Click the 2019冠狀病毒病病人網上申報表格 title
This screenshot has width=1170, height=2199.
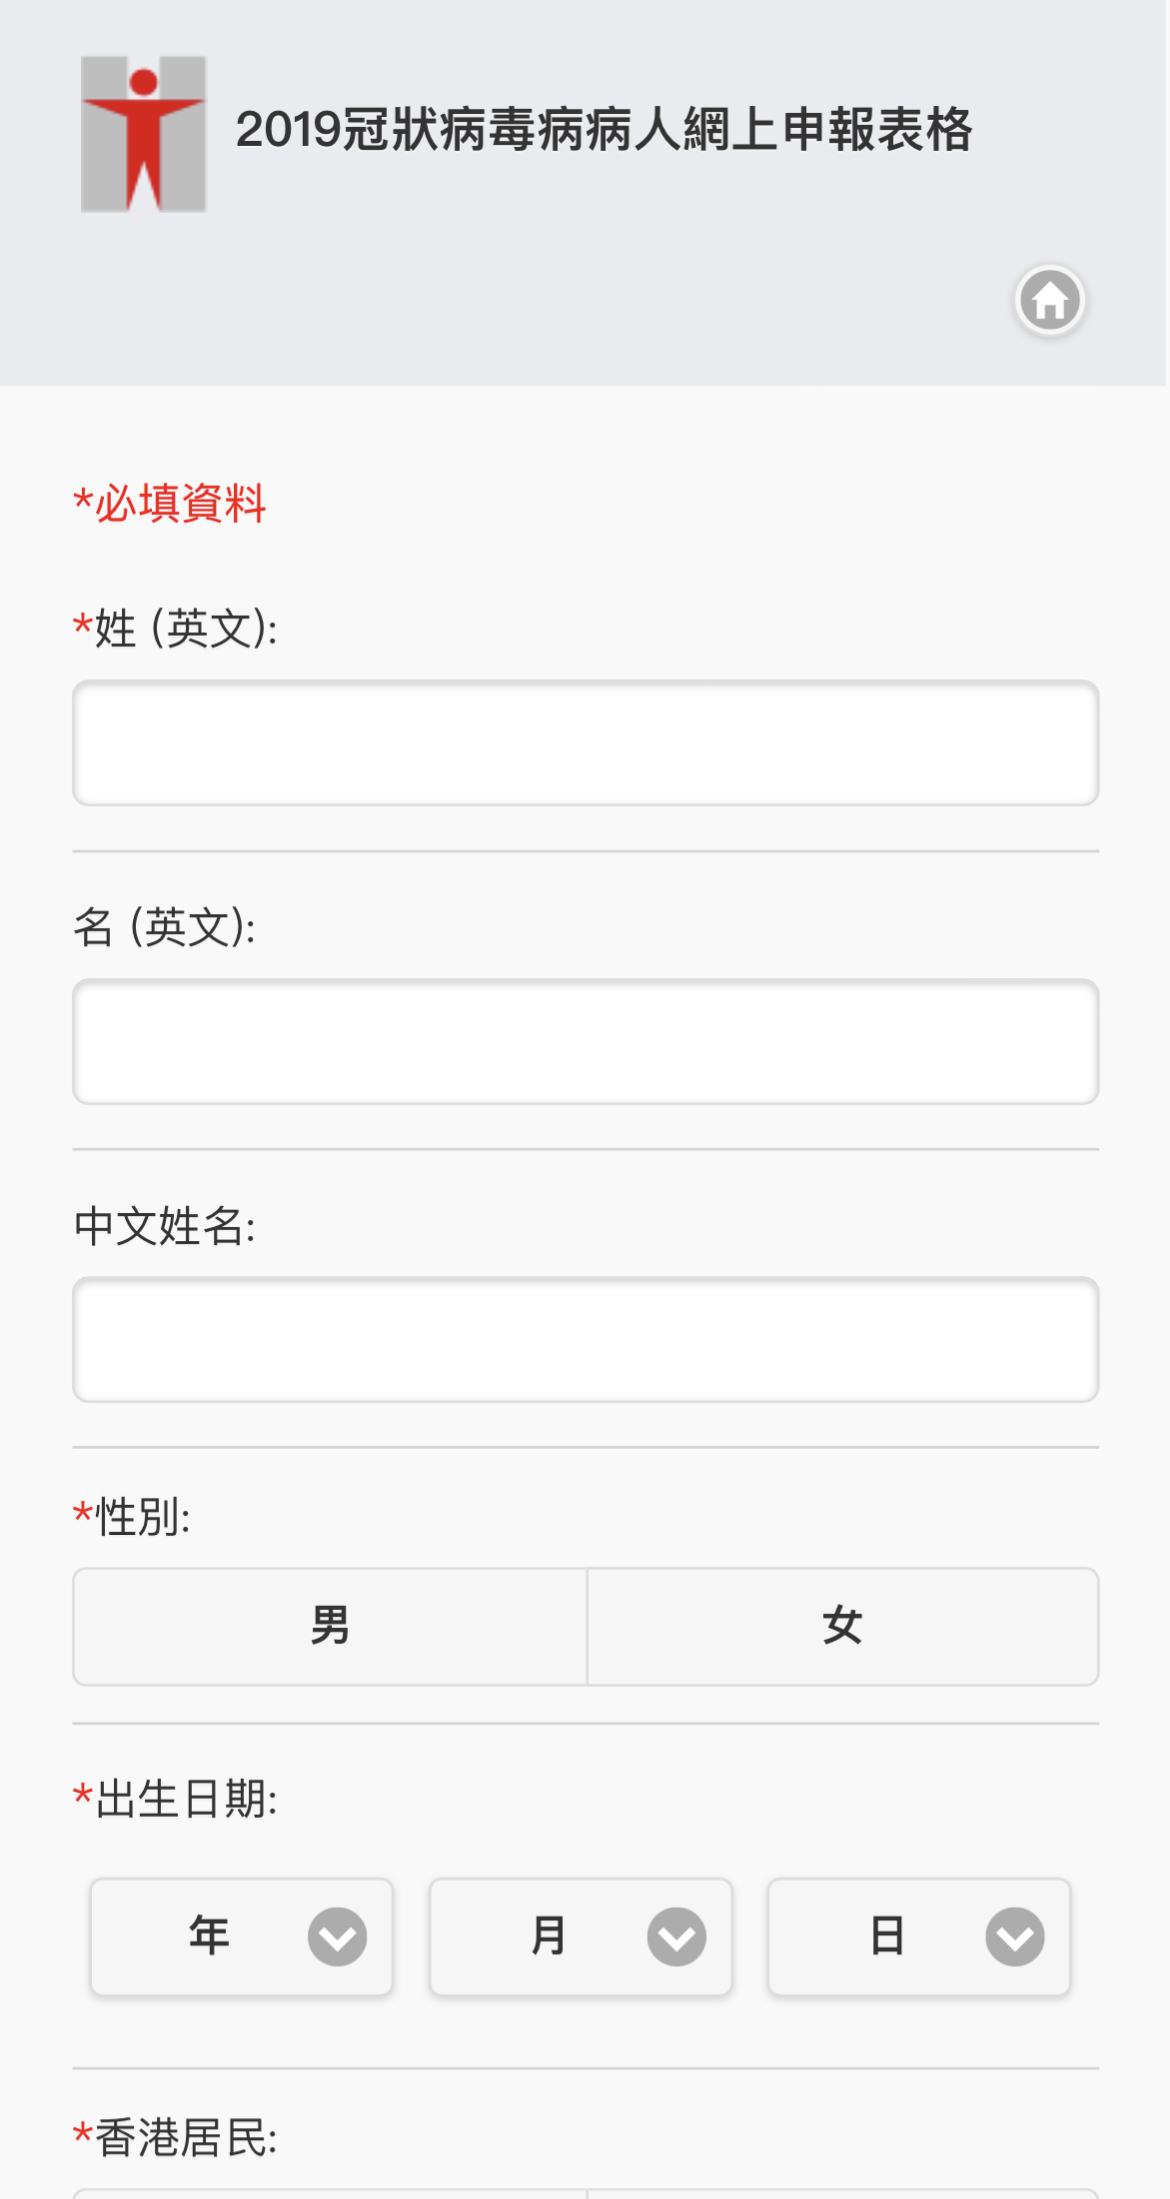(603, 130)
